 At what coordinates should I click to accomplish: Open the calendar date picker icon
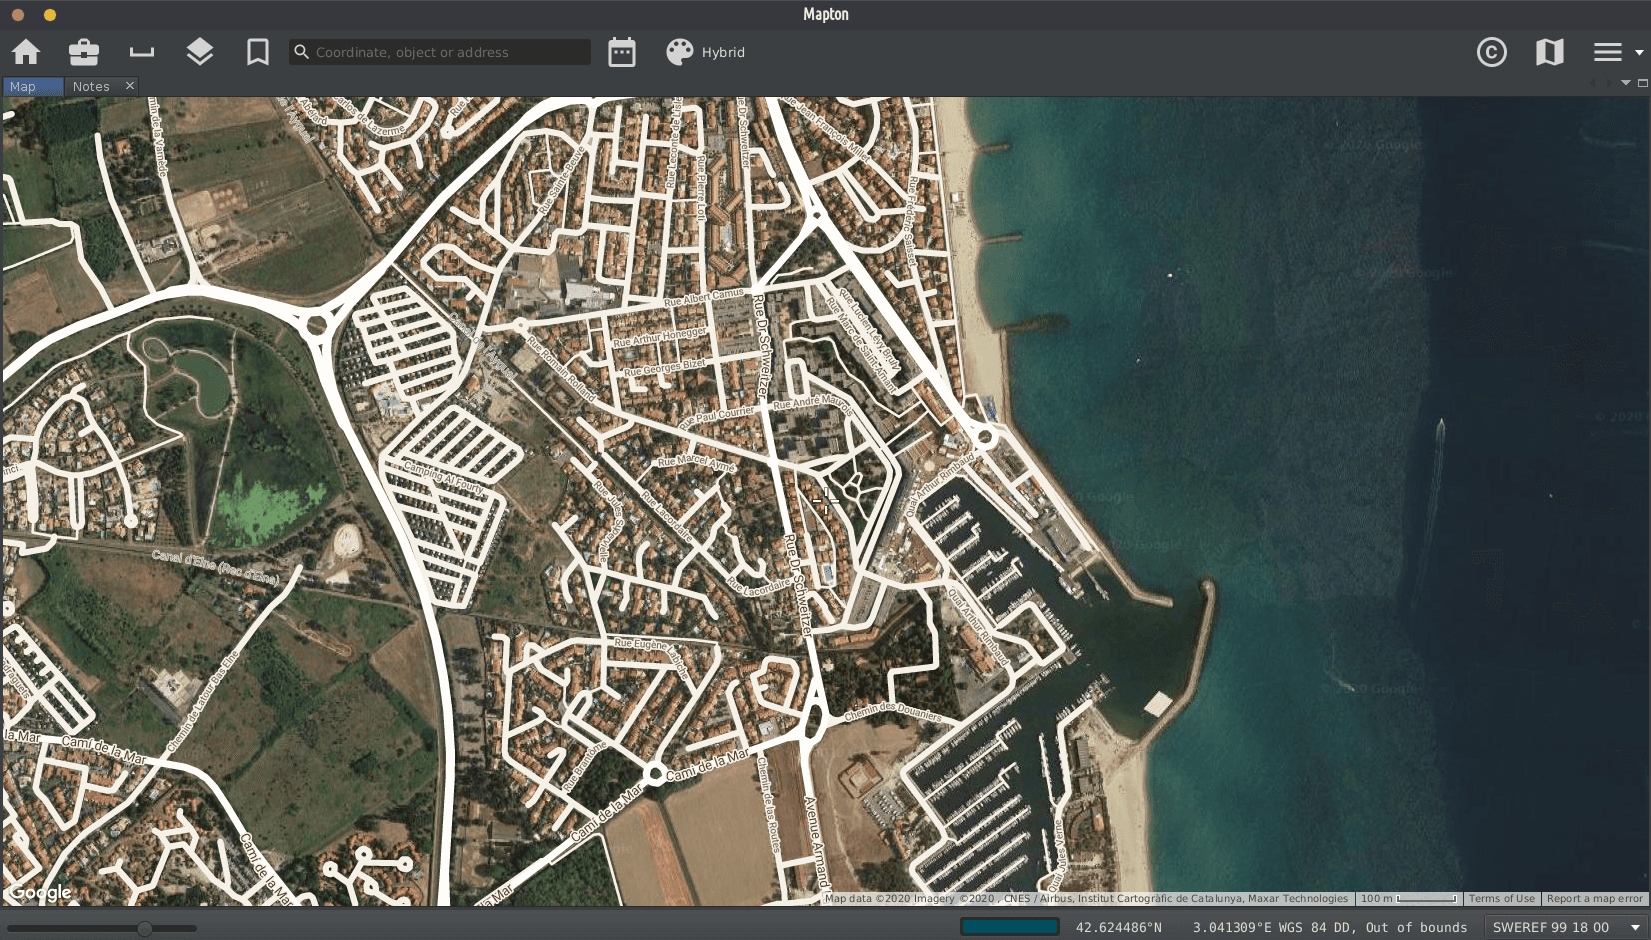622,52
